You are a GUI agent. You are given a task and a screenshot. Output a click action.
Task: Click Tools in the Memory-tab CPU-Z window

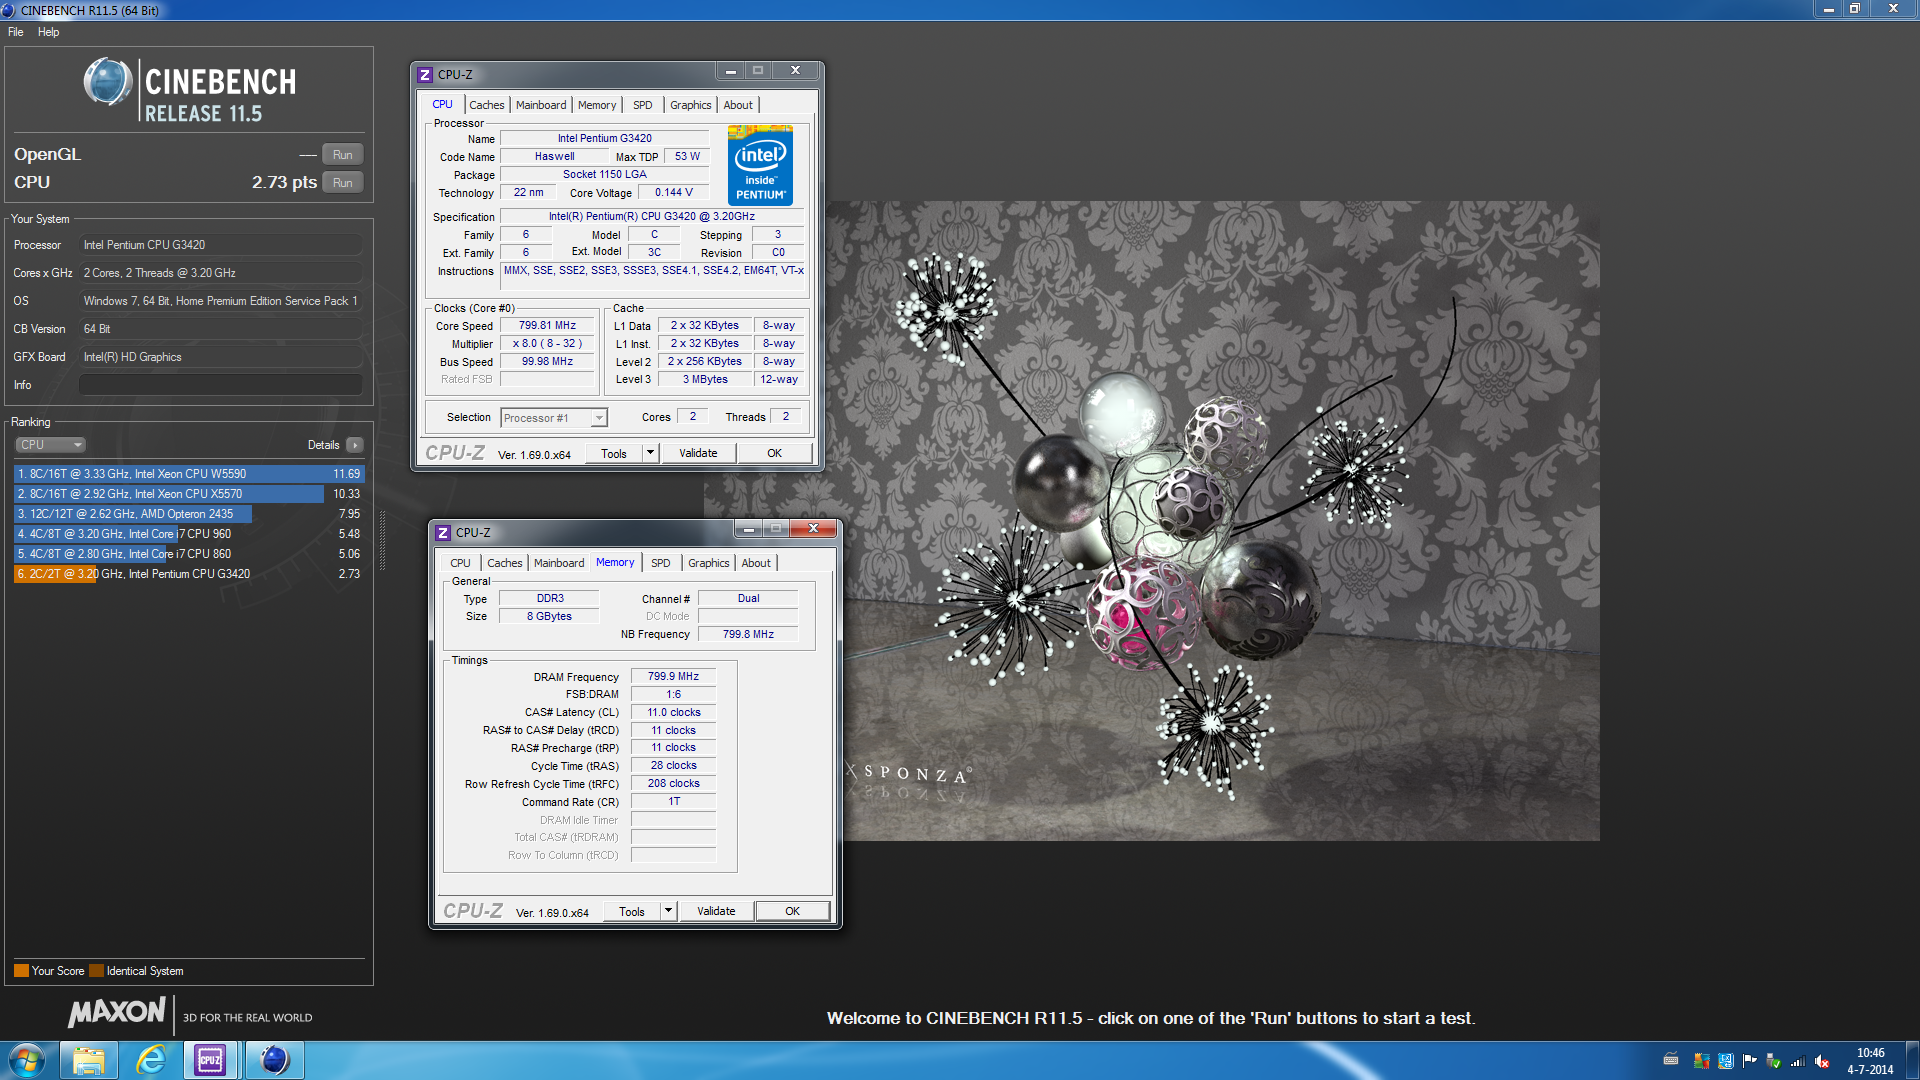click(x=632, y=911)
